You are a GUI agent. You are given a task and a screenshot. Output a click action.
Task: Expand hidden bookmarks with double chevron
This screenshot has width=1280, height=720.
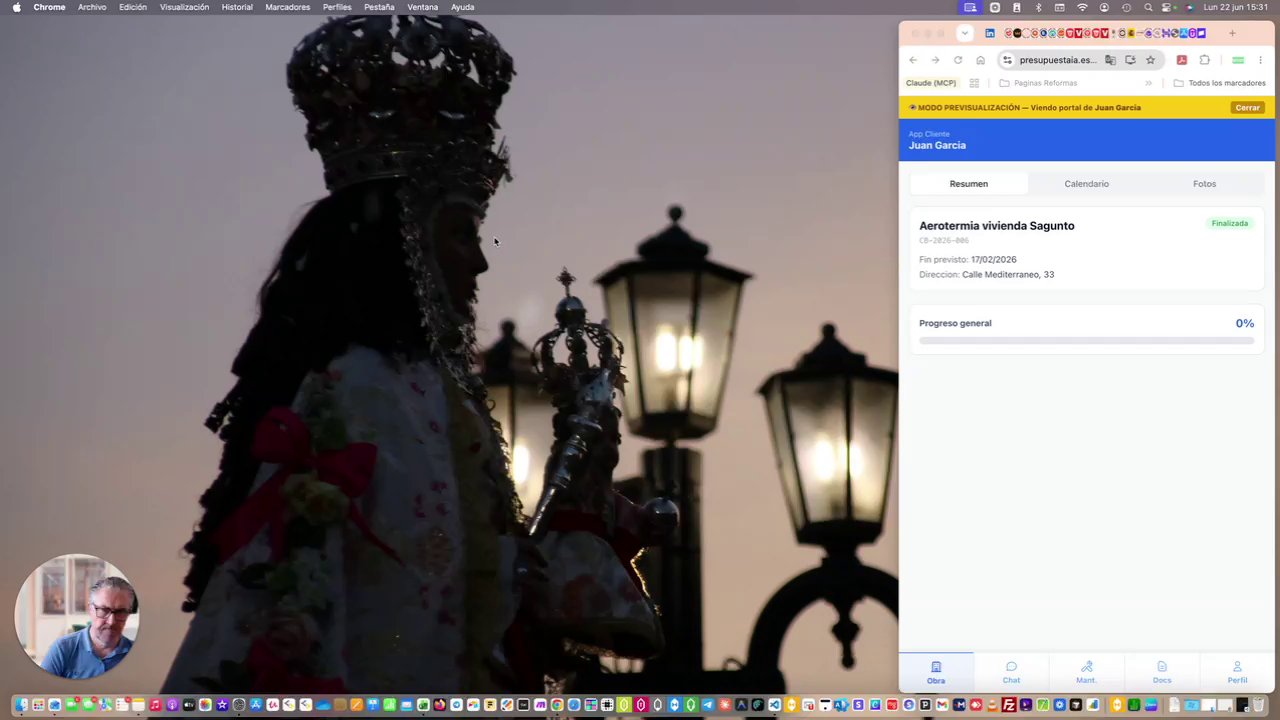click(1148, 83)
